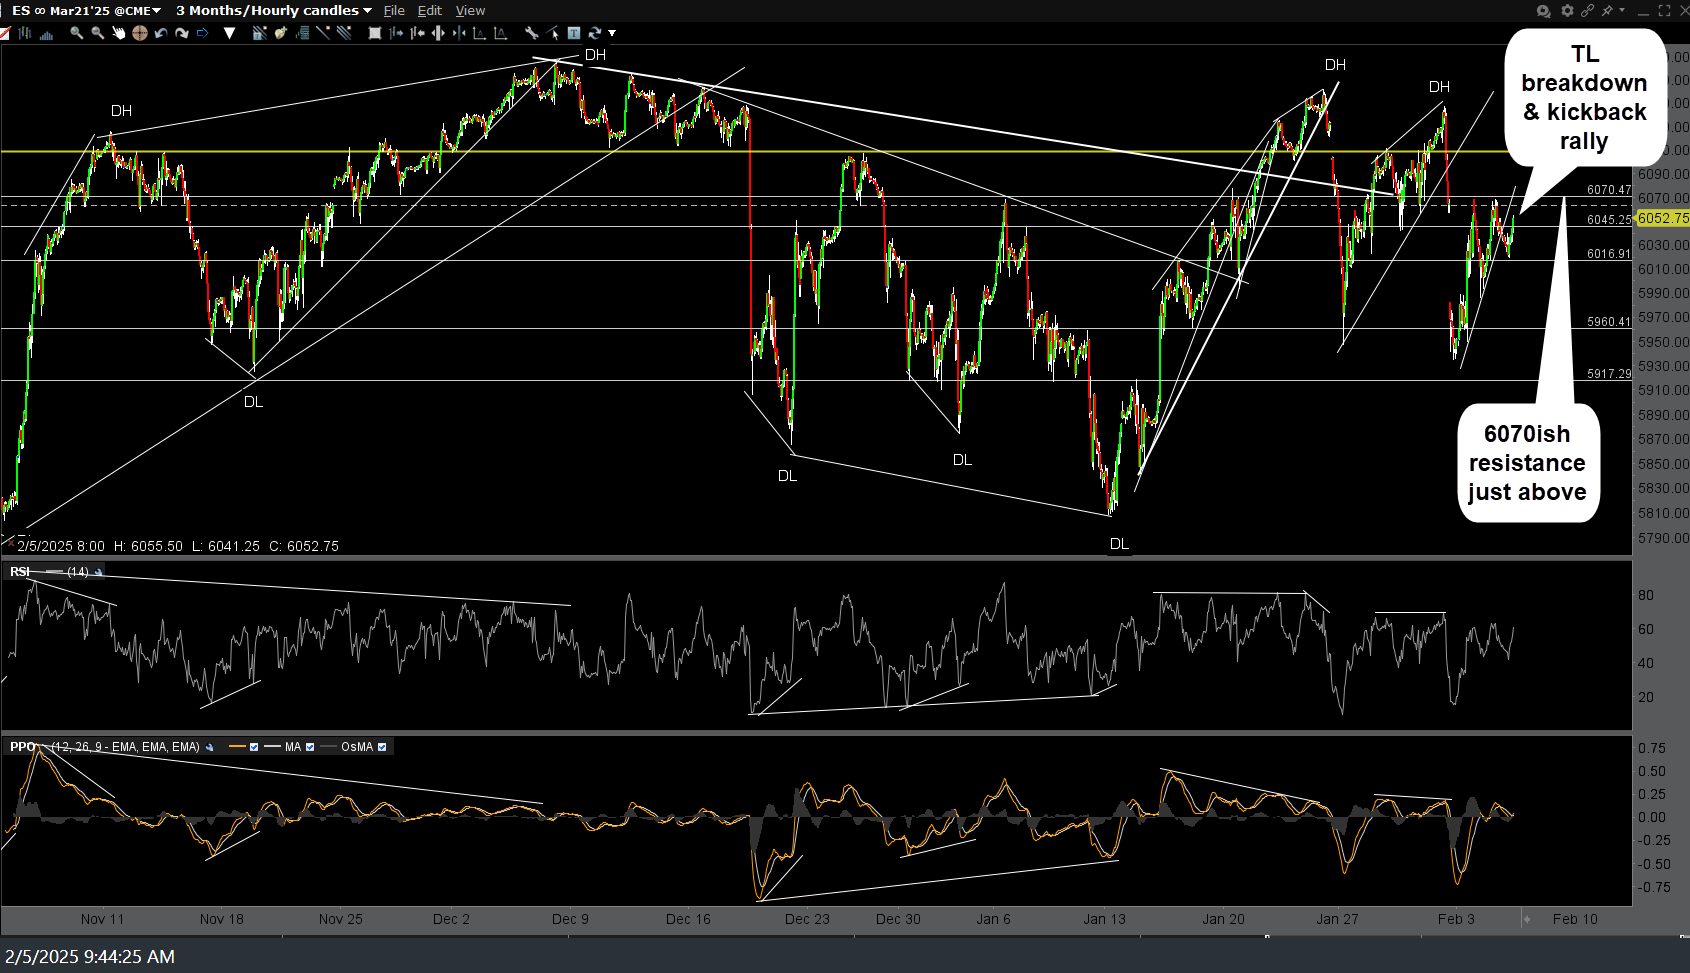Select the Hand panning tool
The width and height of the screenshot is (1690, 973).
(119, 33)
